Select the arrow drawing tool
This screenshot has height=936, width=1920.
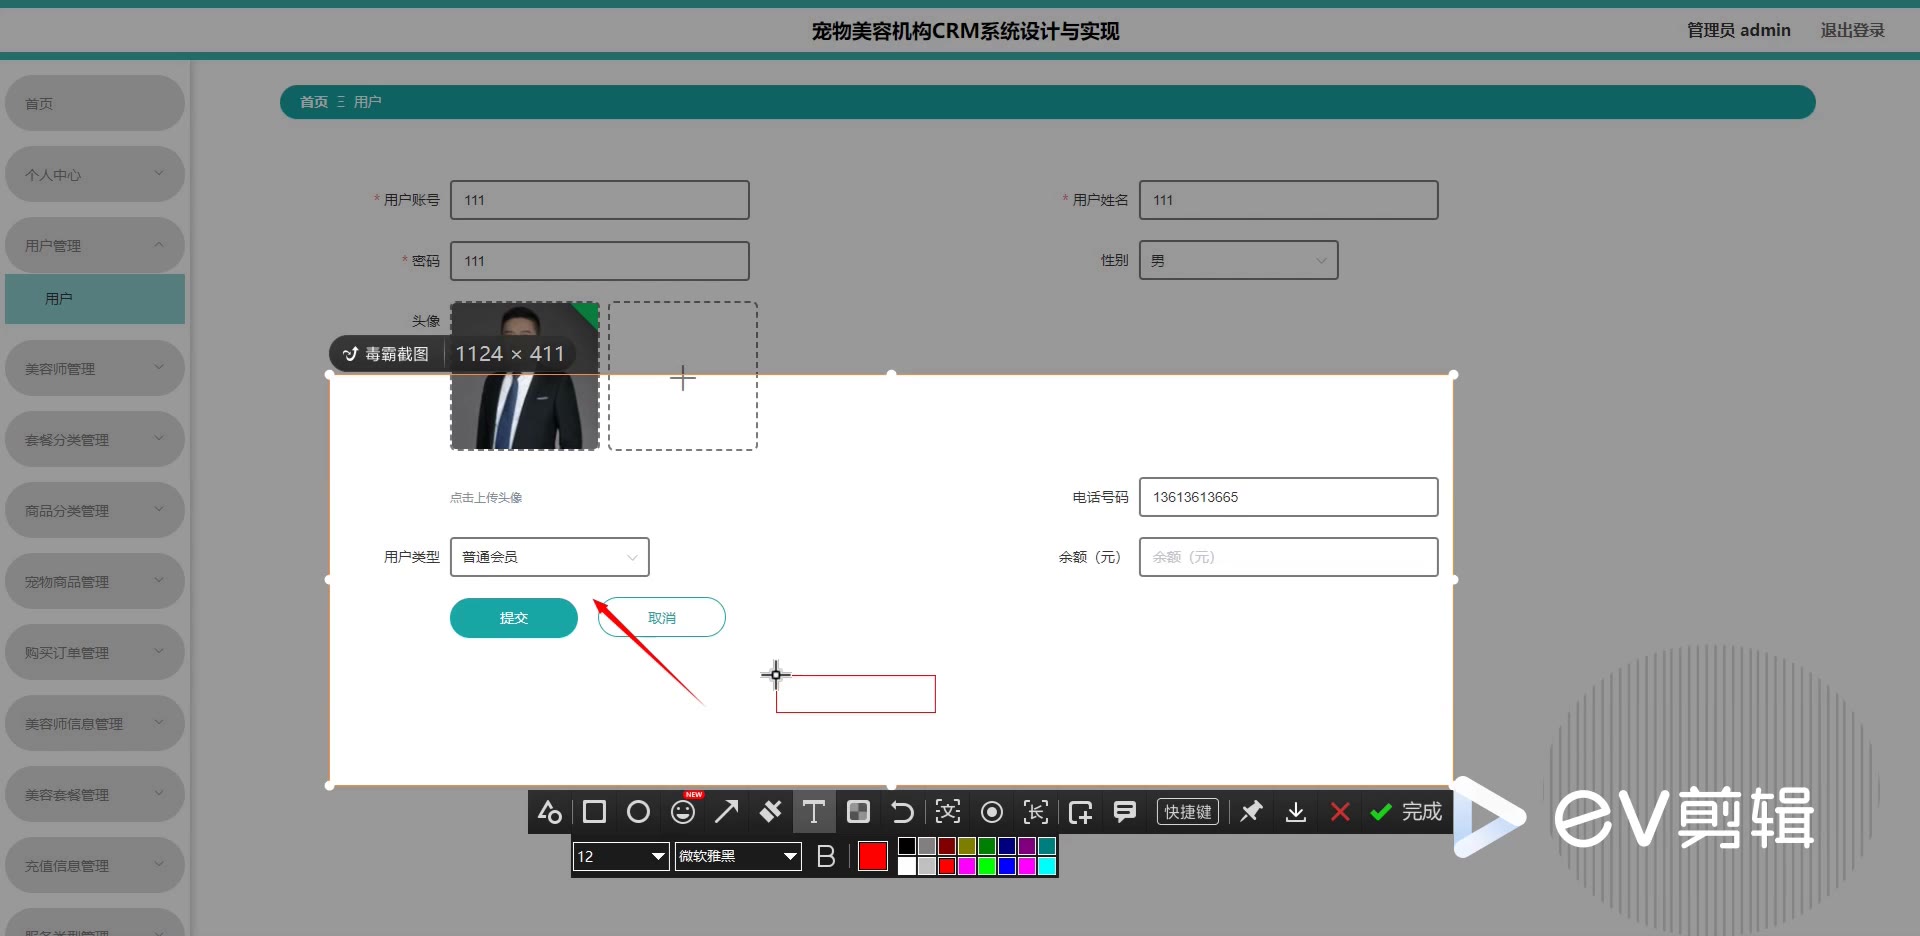point(727,812)
